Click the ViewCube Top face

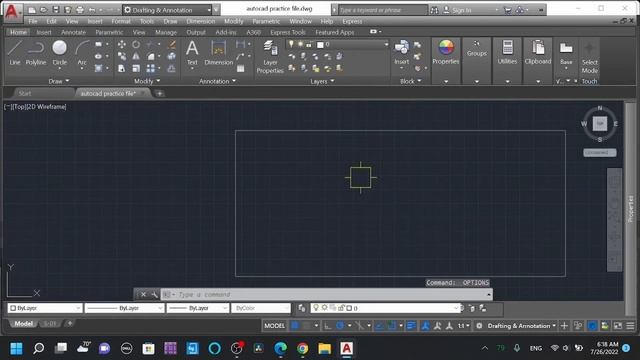click(x=600, y=123)
